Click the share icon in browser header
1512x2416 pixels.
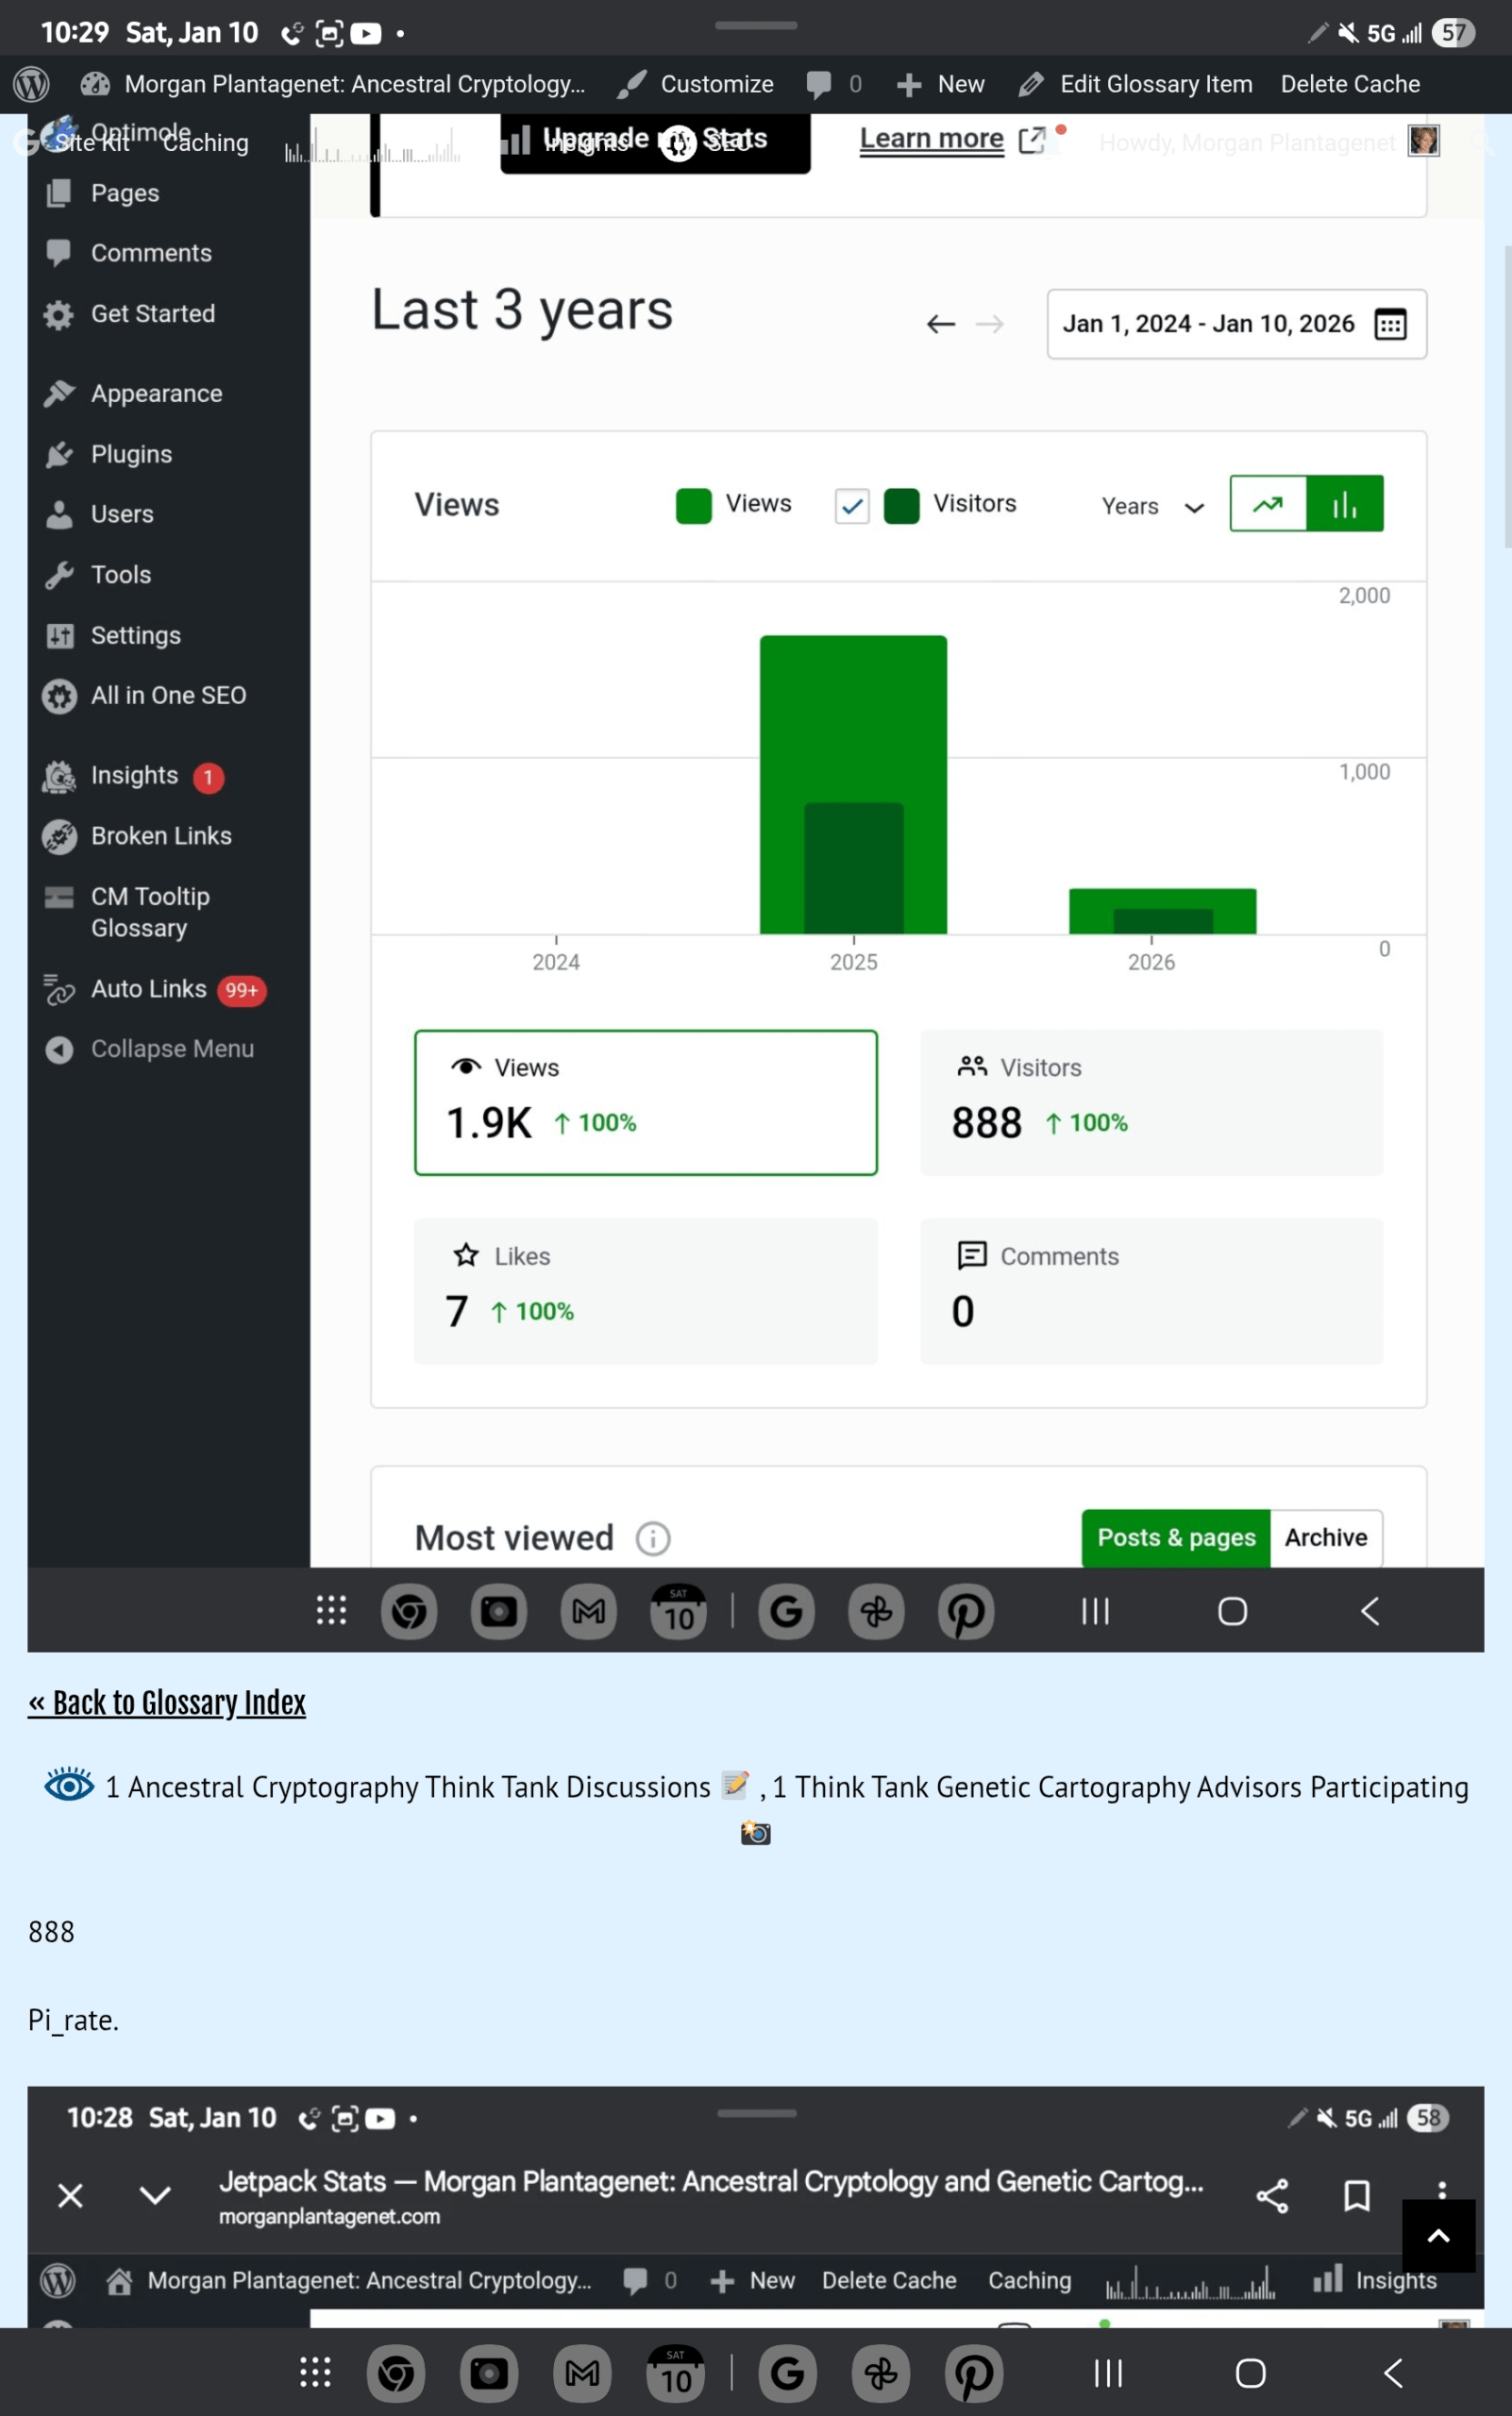click(1272, 2196)
